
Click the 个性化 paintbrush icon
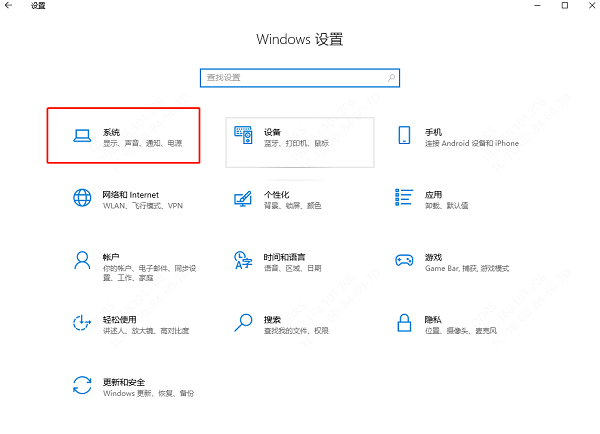pos(243,198)
